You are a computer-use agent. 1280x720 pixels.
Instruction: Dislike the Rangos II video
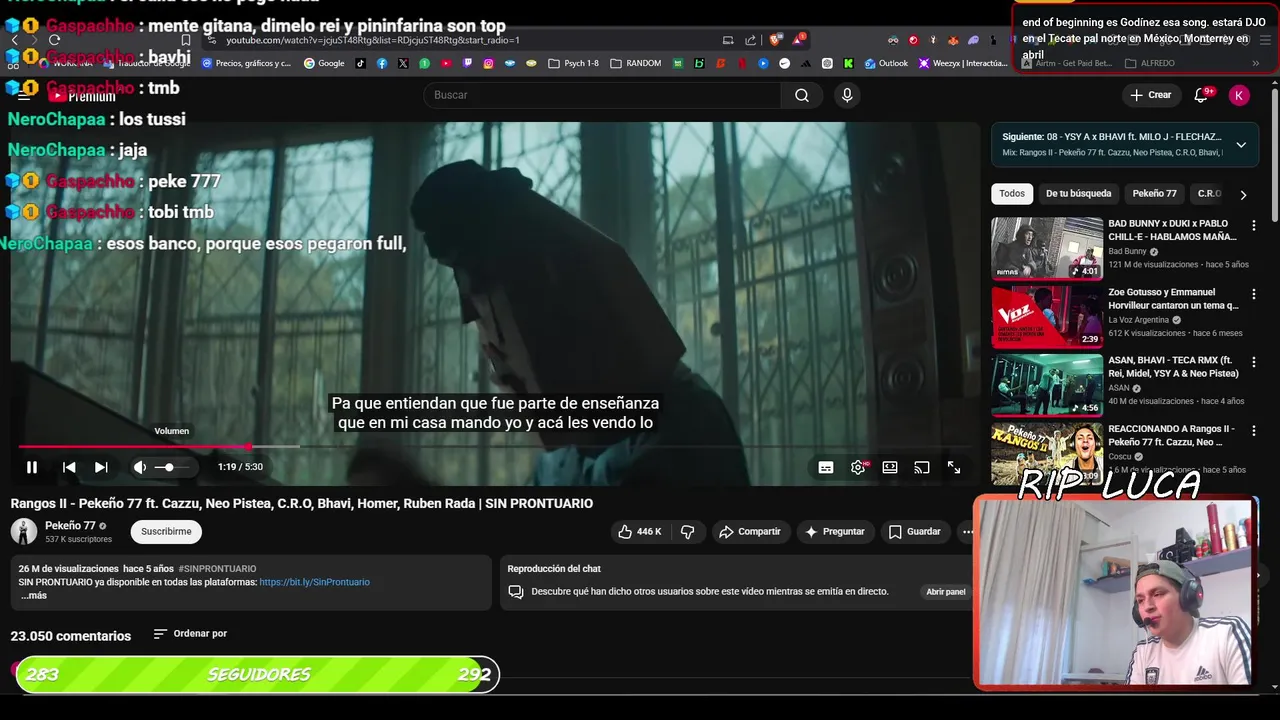point(688,532)
